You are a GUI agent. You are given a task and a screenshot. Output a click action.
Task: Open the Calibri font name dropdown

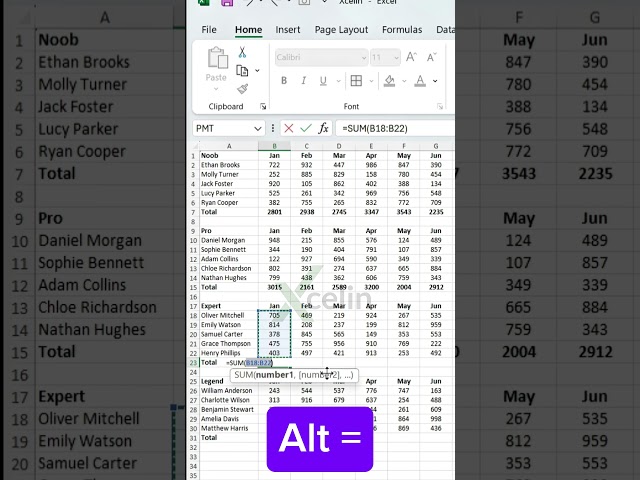364,58
